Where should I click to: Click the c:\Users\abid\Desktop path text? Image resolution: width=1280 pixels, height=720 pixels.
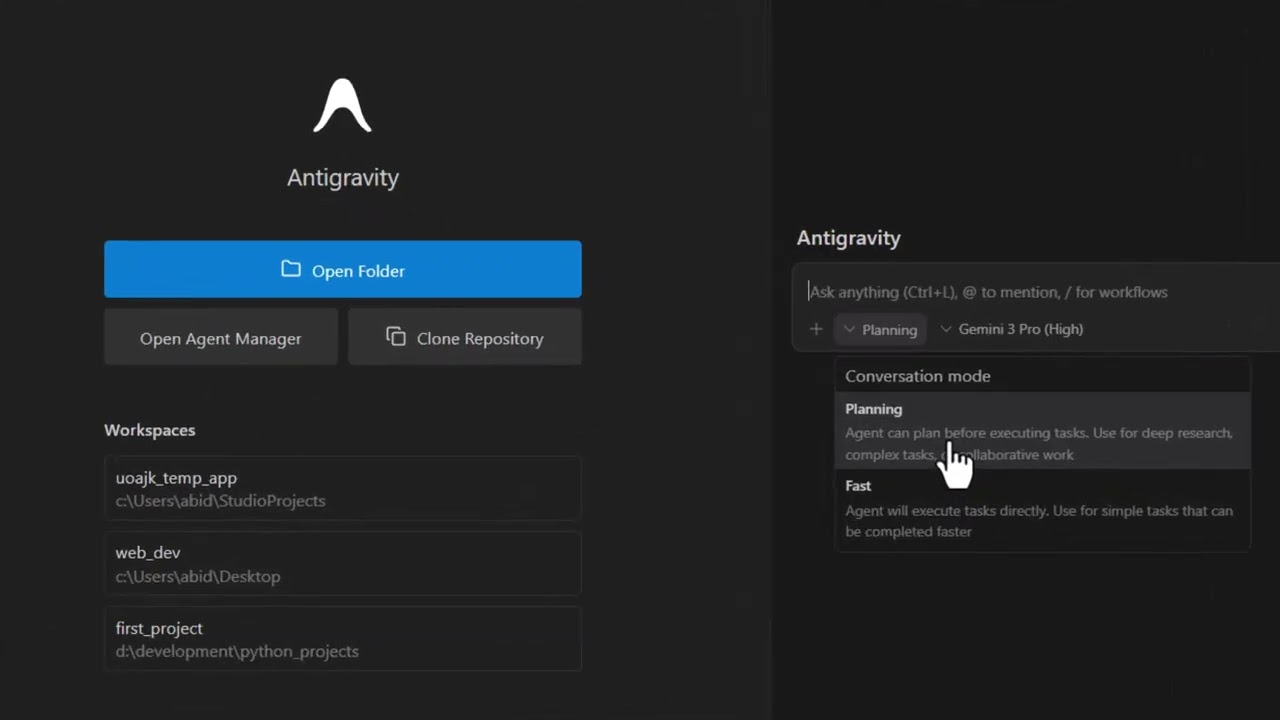pyautogui.click(x=198, y=576)
